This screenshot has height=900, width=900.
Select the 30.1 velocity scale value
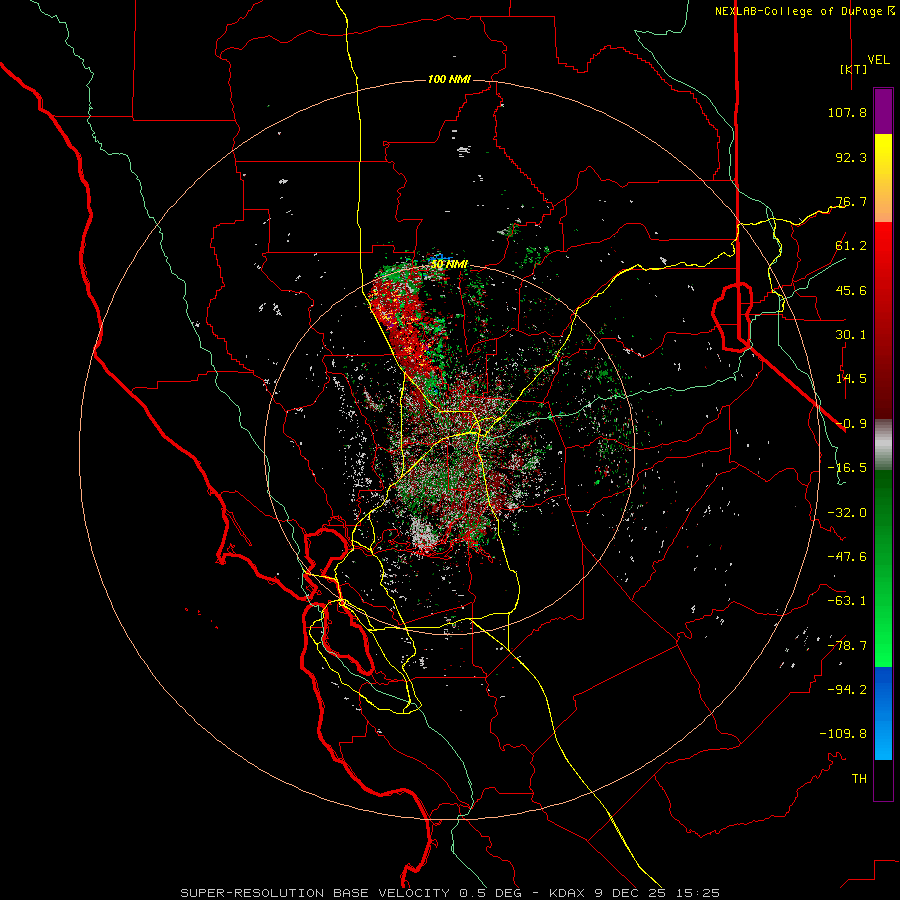(x=851, y=335)
